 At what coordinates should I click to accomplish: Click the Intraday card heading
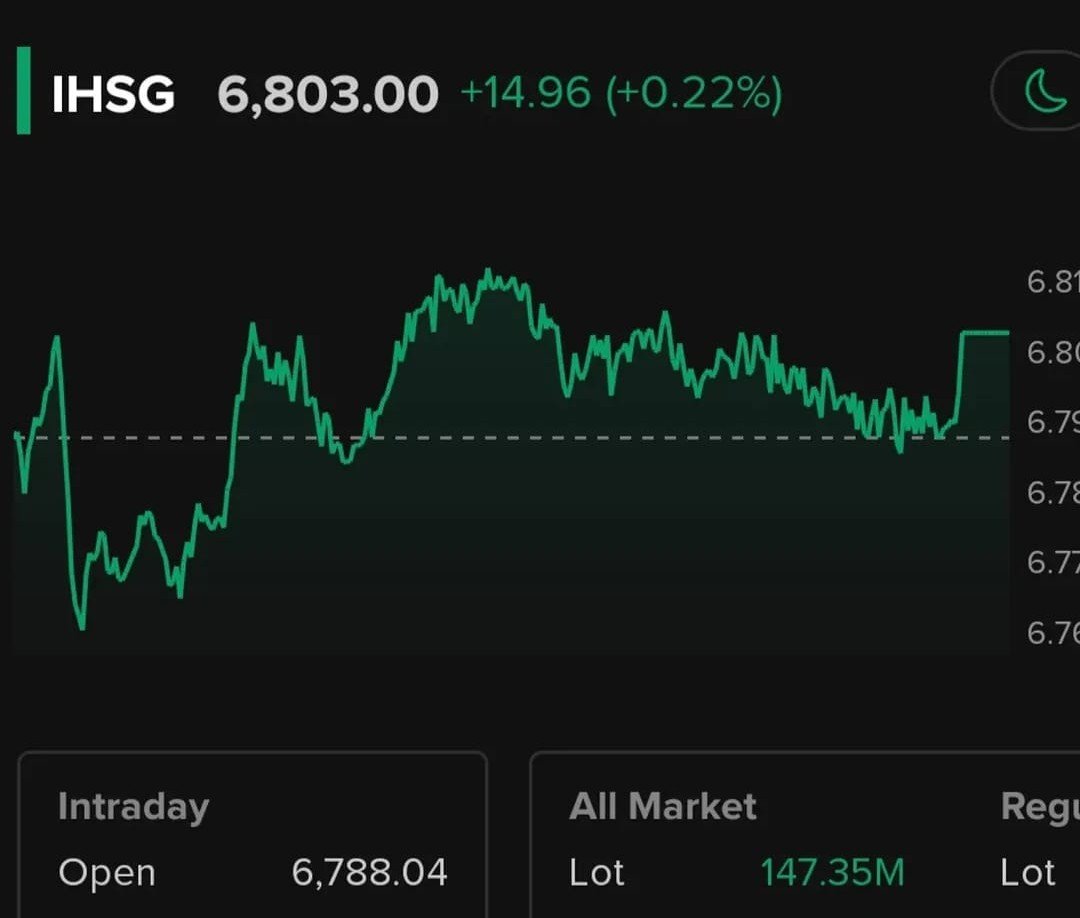[x=133, y=806]
